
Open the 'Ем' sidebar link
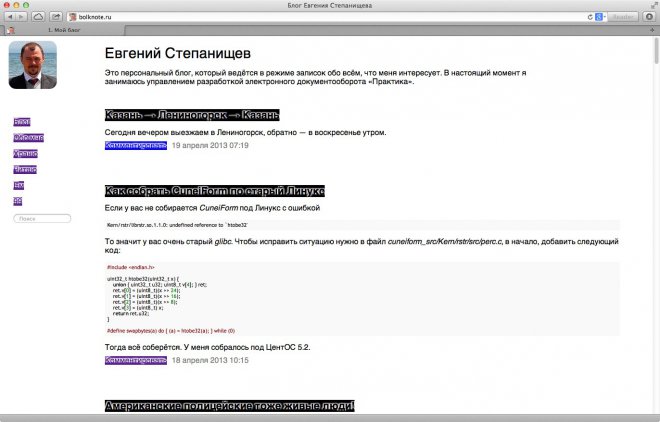tap(19, 185)
